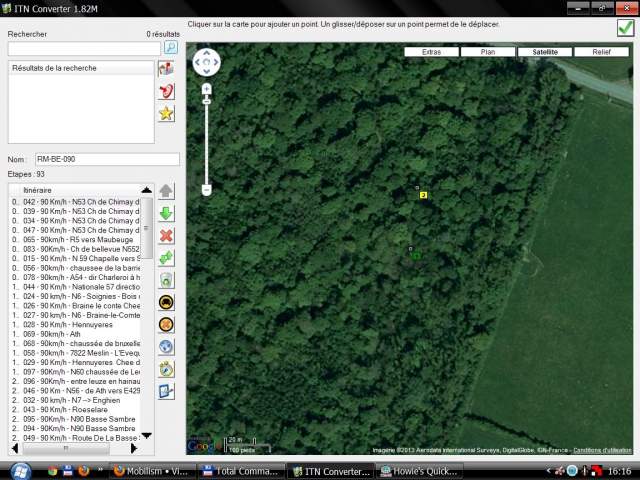Select step '069 - 90km/h - Ath'
The width and height of the screenshot is (640, 480).
[x=76, y=334]
